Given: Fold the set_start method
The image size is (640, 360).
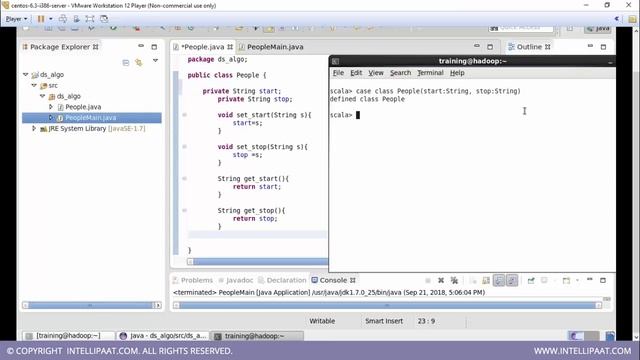Looking at the screenshot, I should point(184,115).
